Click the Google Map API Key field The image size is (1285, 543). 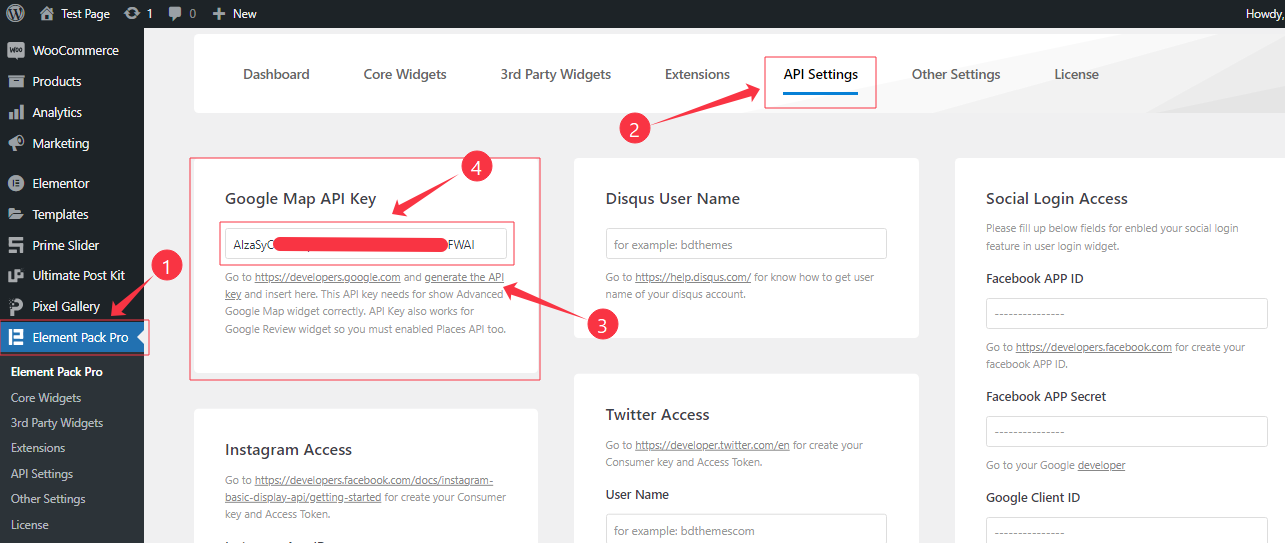(365, 244)
